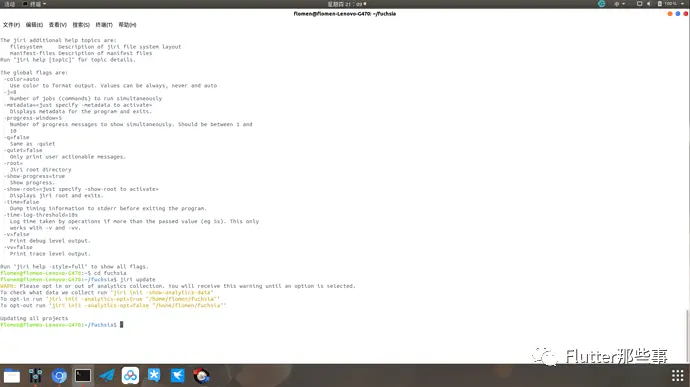Open the system menu arrow at top right
The width and height of the screenshot is (690, 387).
pos(683,4)
